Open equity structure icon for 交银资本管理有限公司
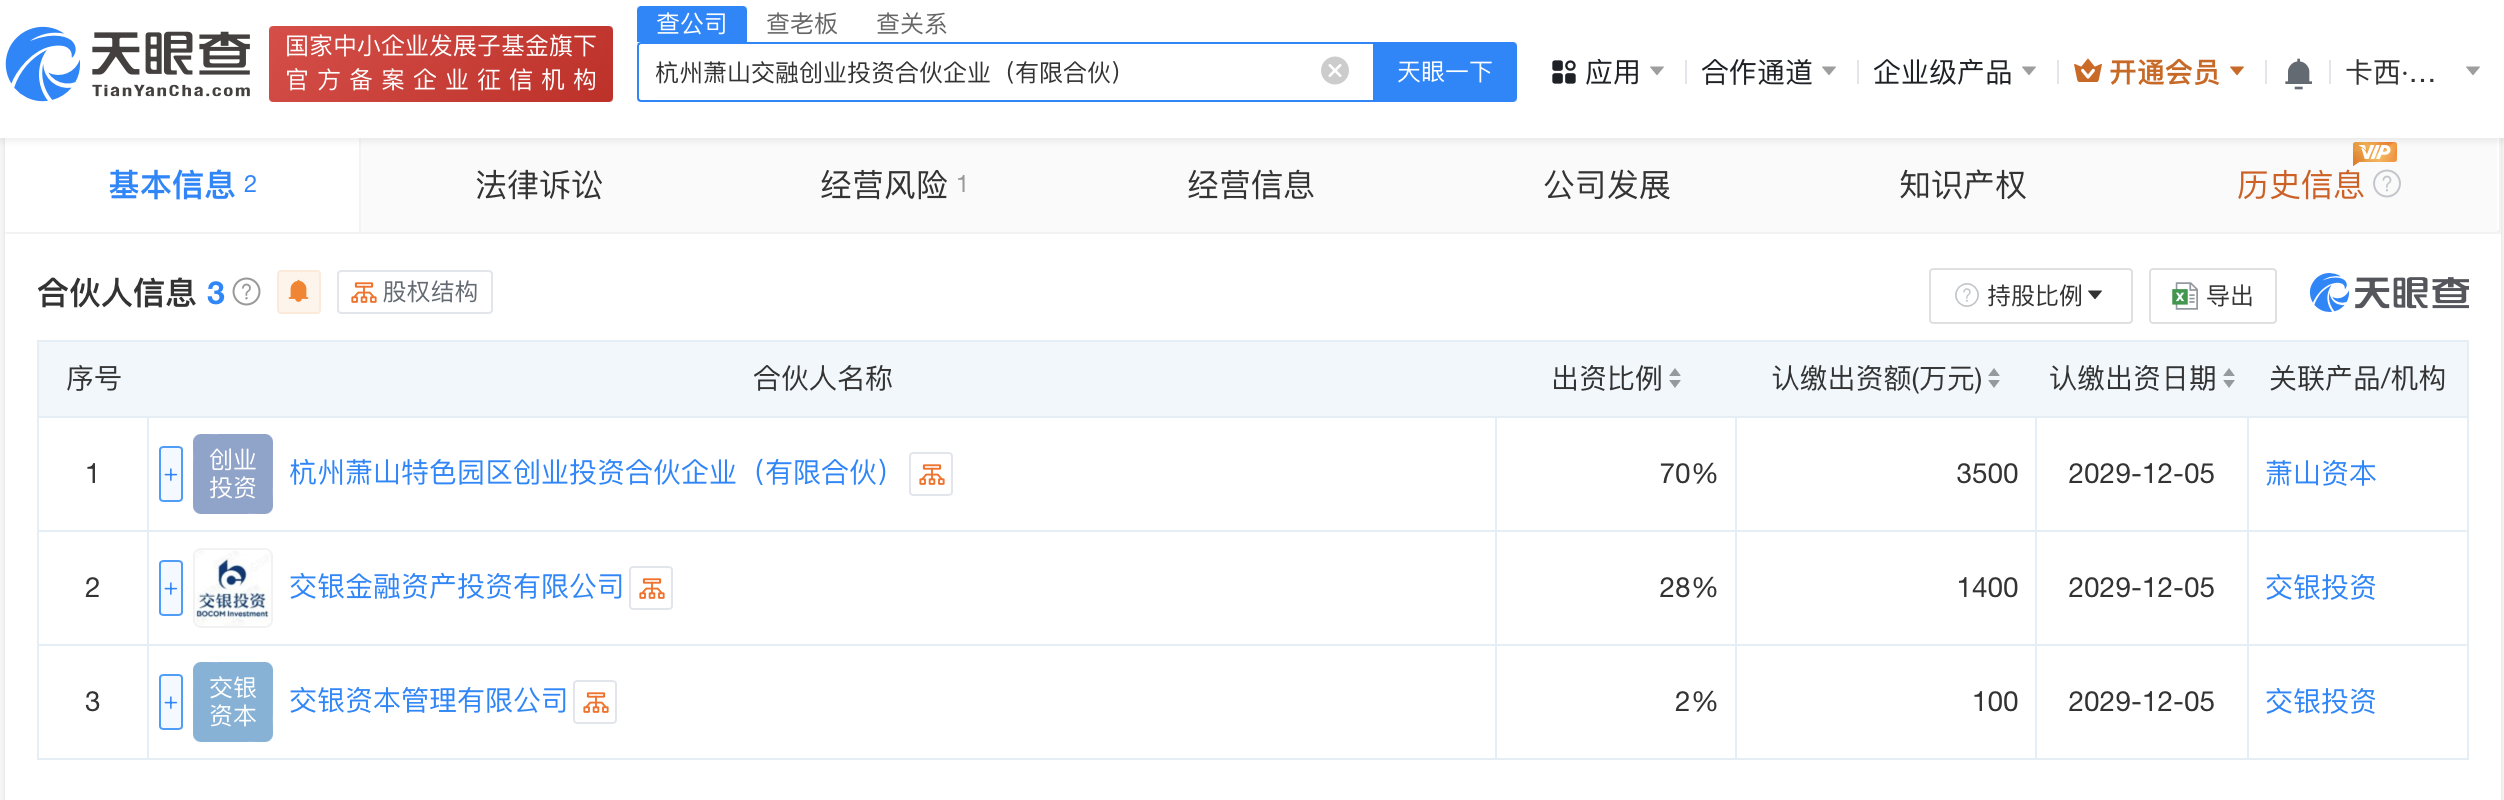 pyautogui.click(x=595, y=702)
